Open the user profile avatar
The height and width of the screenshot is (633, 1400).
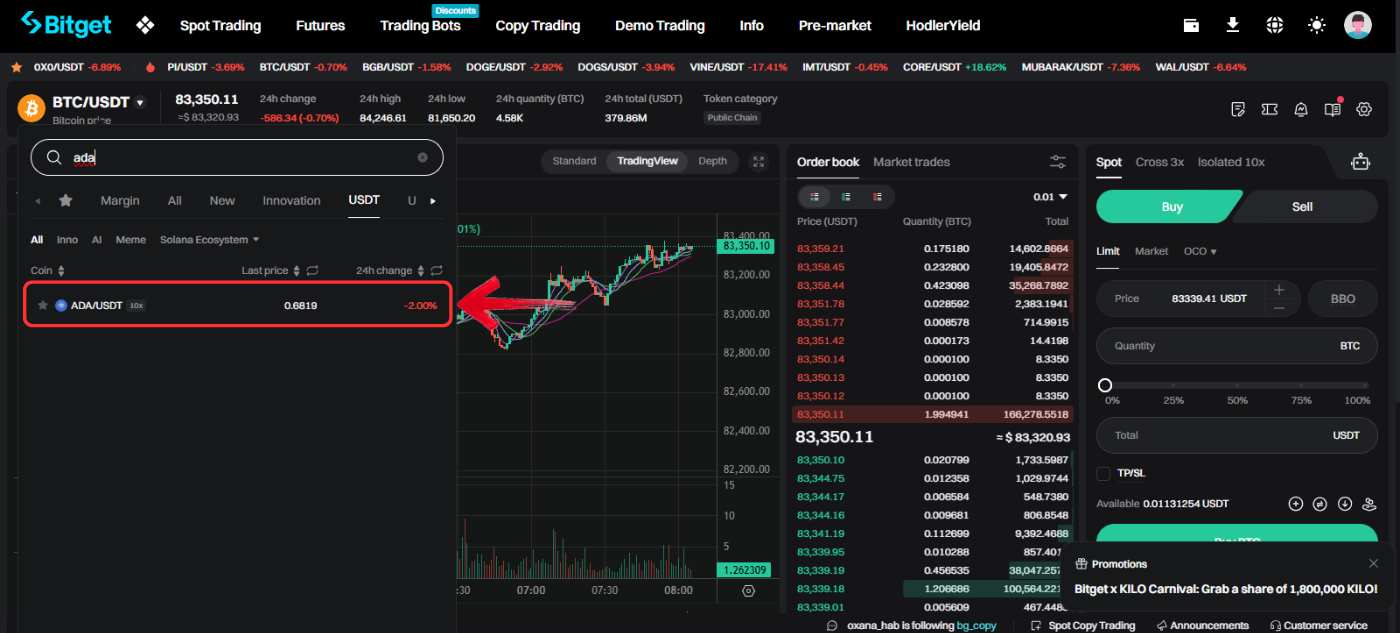1358,25
